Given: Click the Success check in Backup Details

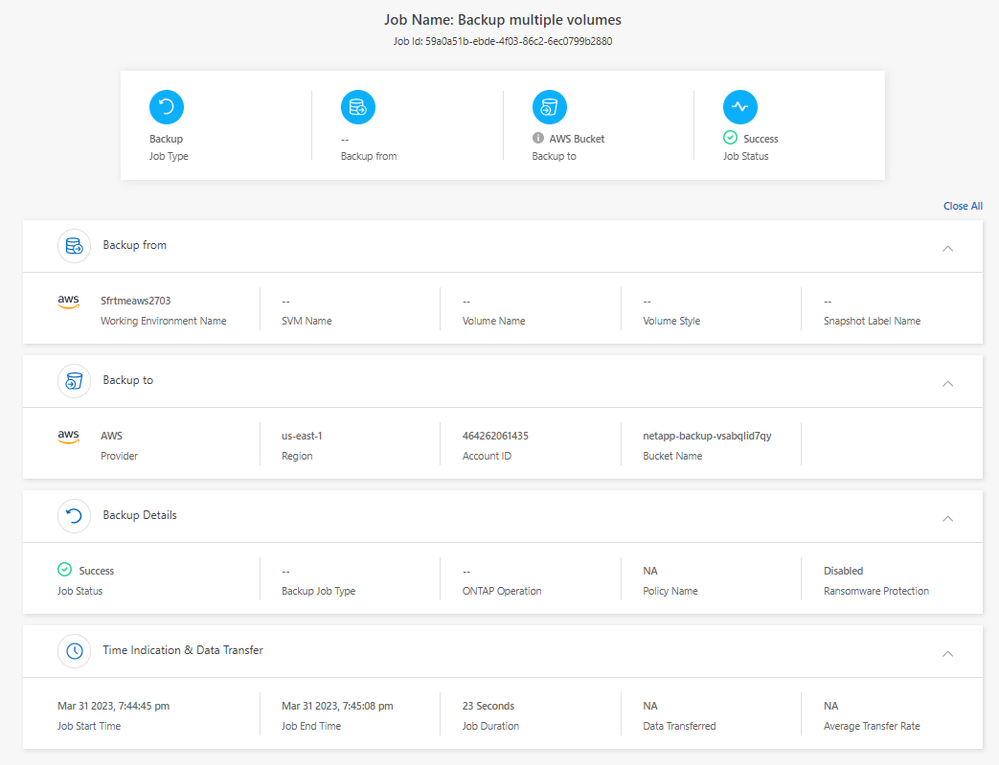Looking at the screenshot, I should coord(65,570).
